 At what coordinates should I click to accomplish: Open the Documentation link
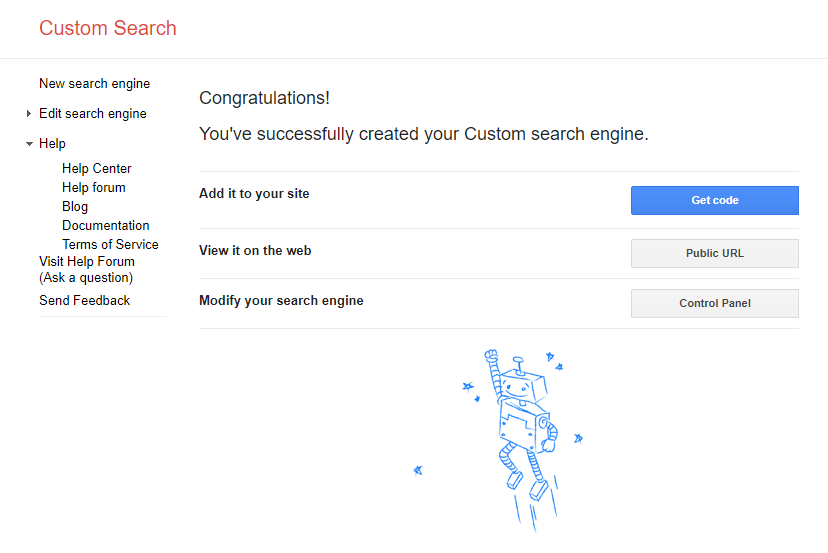point(105,226)
